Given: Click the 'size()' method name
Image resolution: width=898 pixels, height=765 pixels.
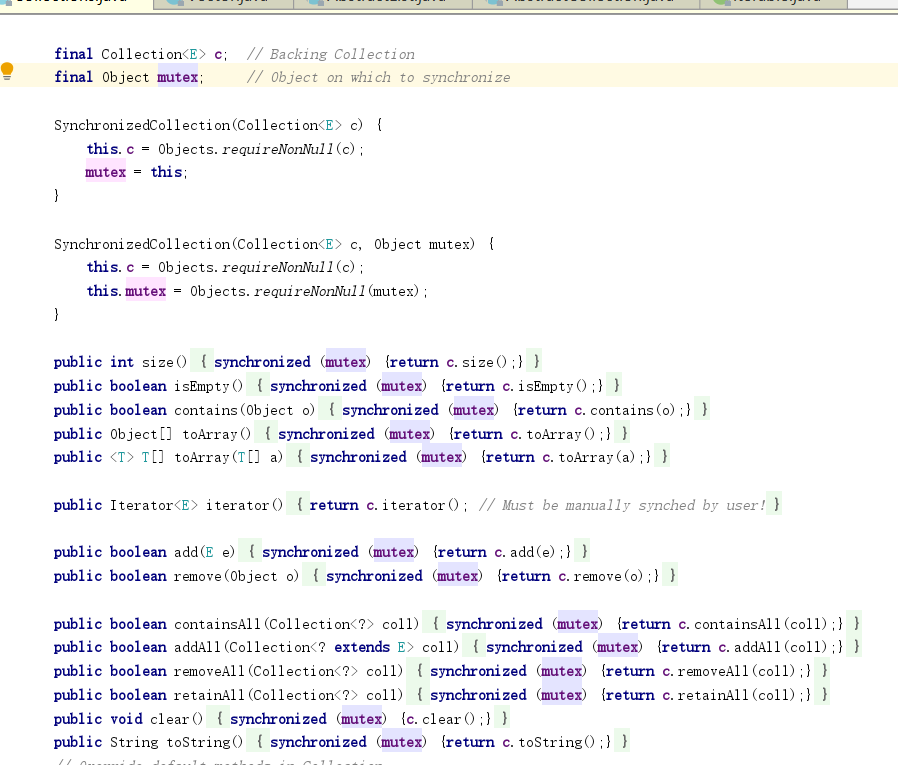Looking at the screenshot, I should tap(164, 362).
